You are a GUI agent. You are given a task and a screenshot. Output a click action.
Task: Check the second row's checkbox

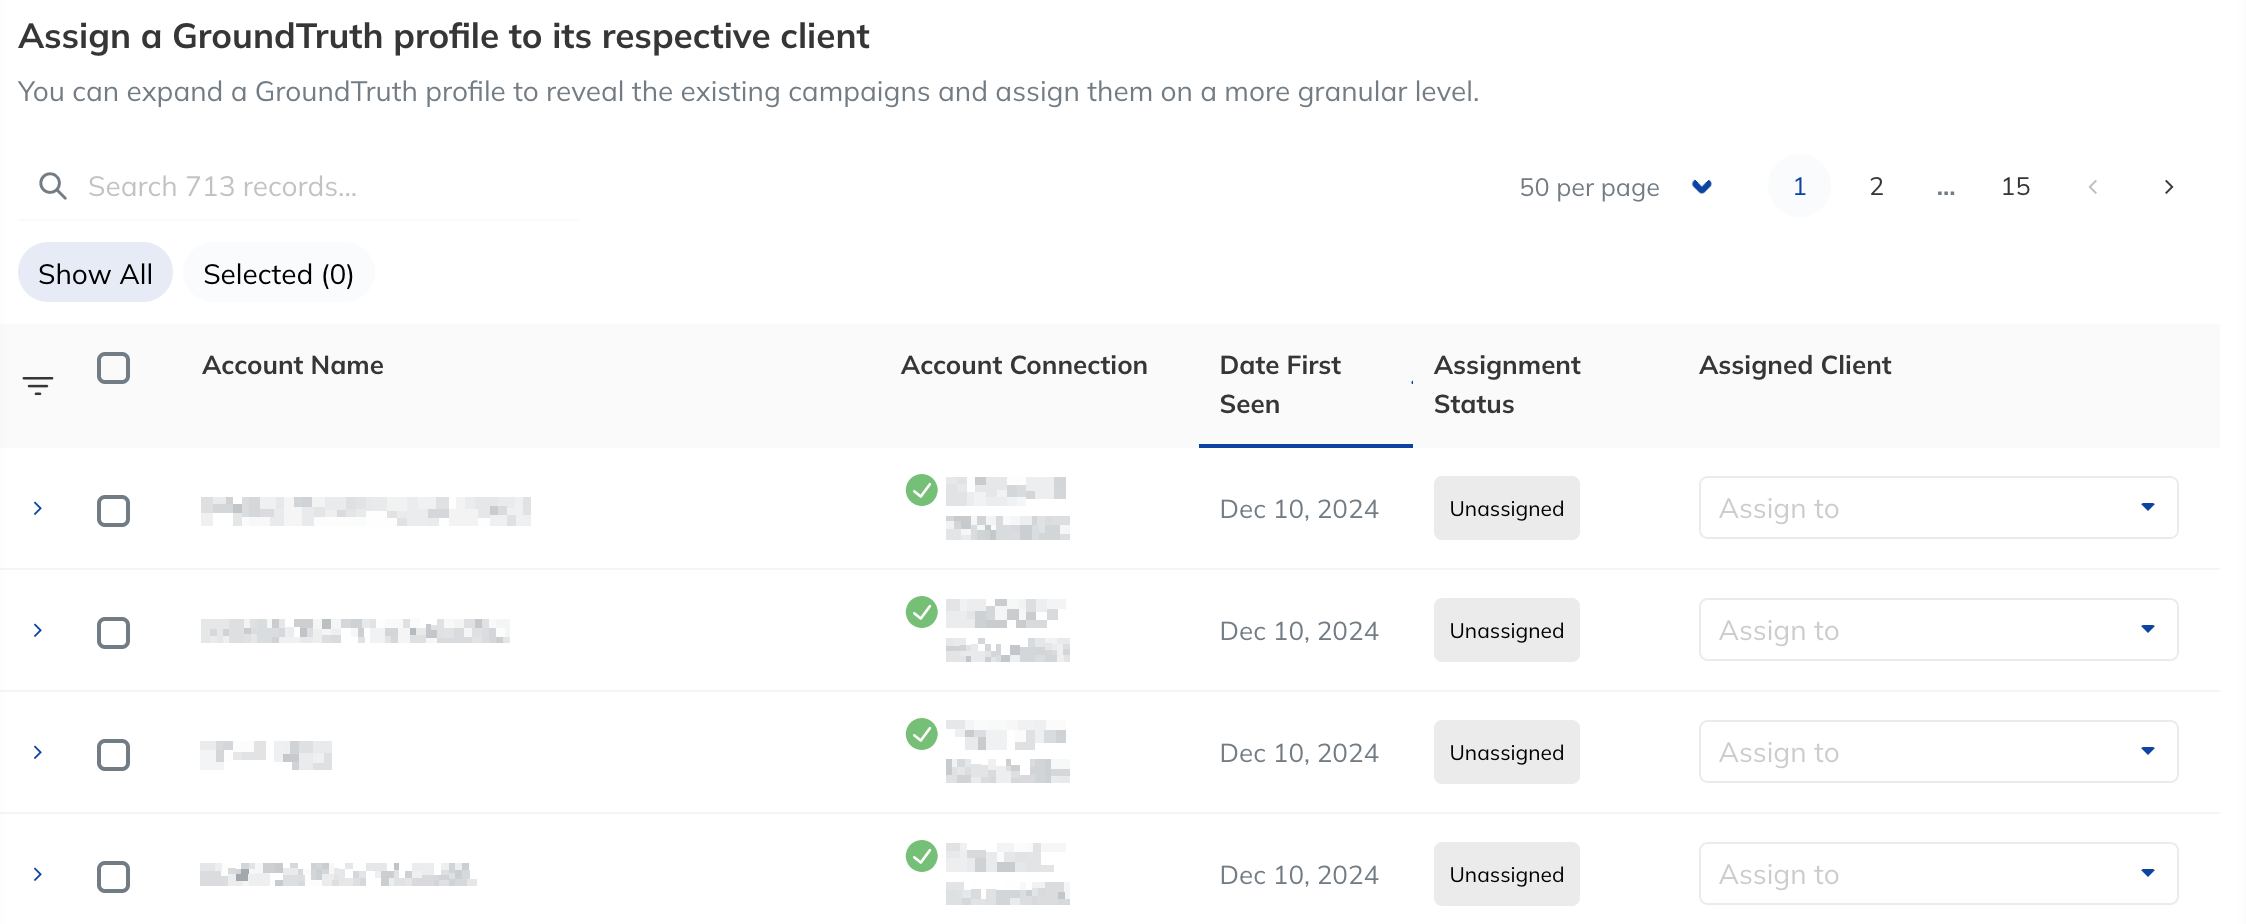(x=113, y=633)
